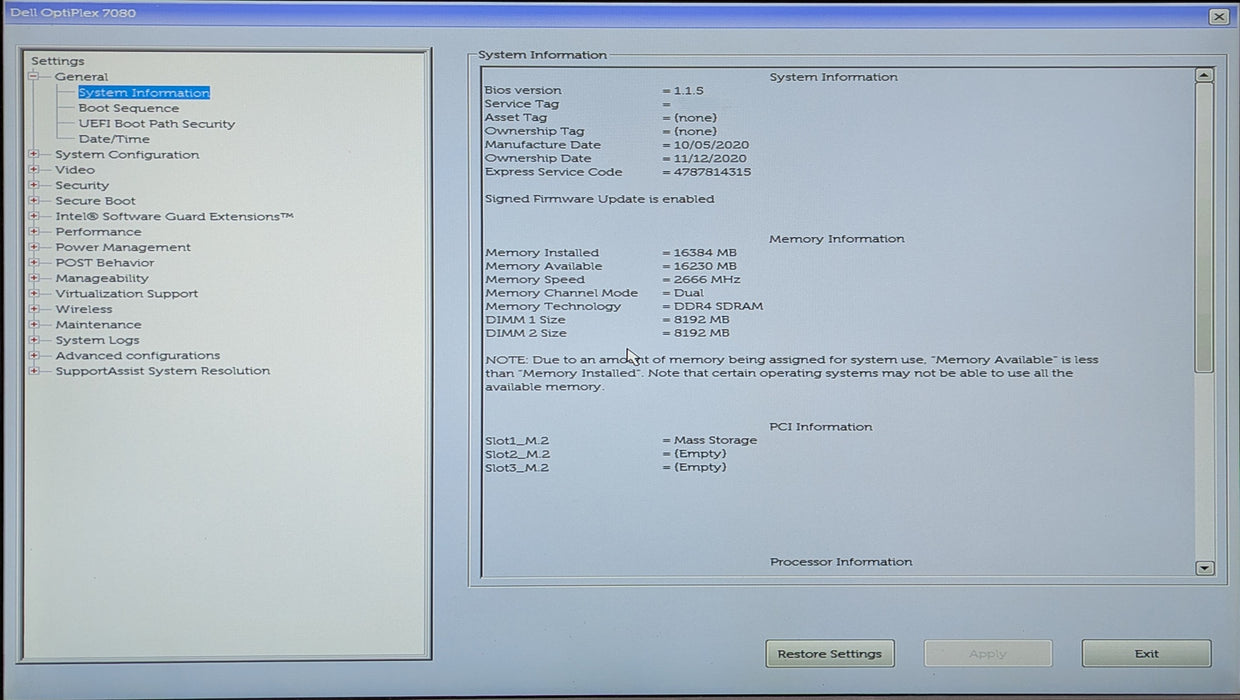Open Date/Time settings

(114, 139)
